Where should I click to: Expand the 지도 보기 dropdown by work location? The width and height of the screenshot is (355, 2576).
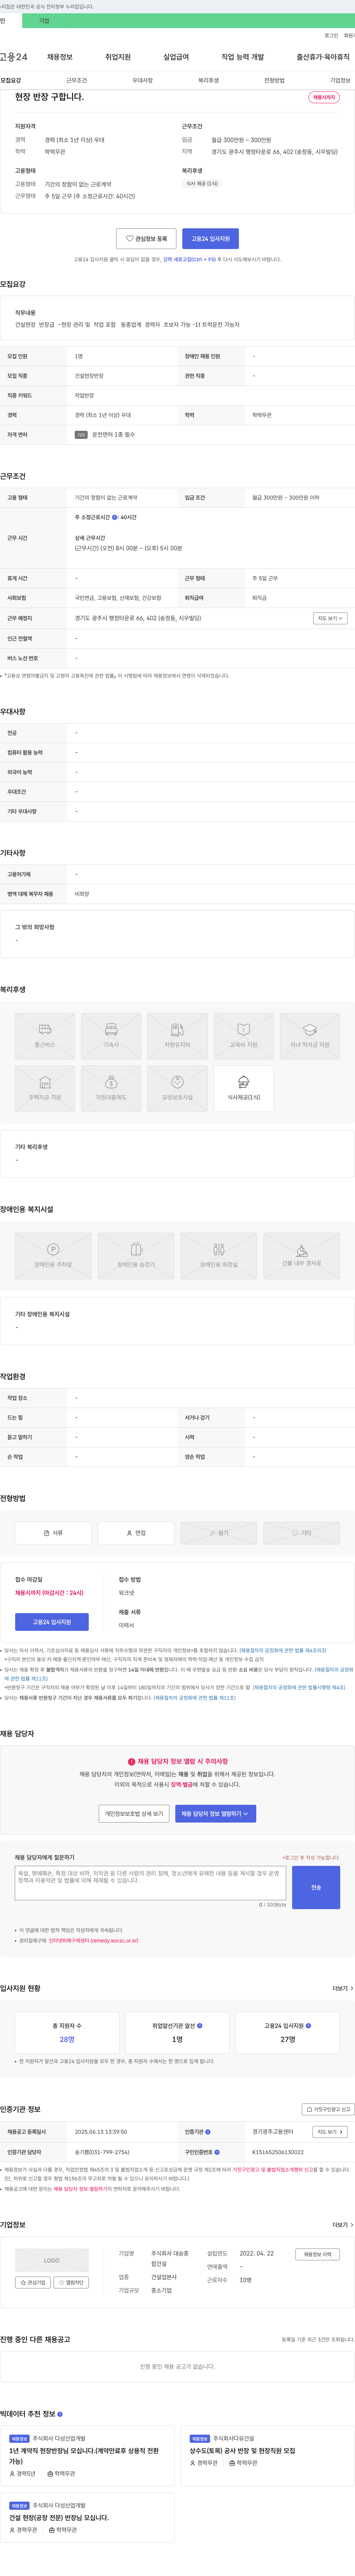pos(330,618)
